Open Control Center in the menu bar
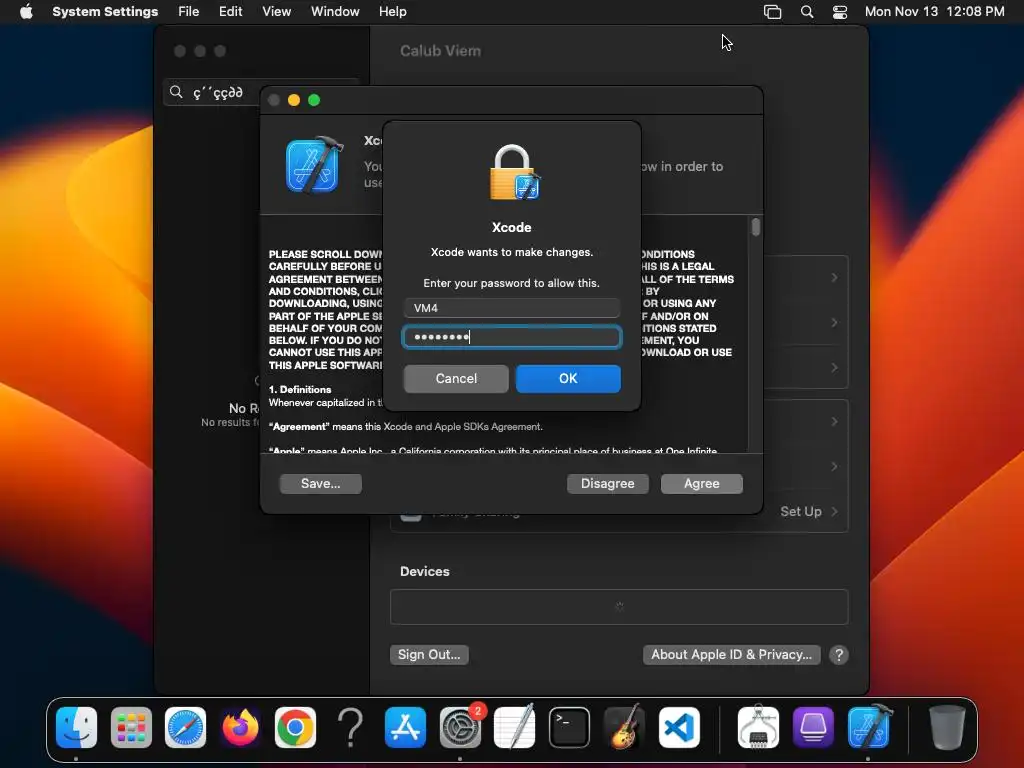The width and height of the screenshot is (1024, 768). tap(840, 12)
